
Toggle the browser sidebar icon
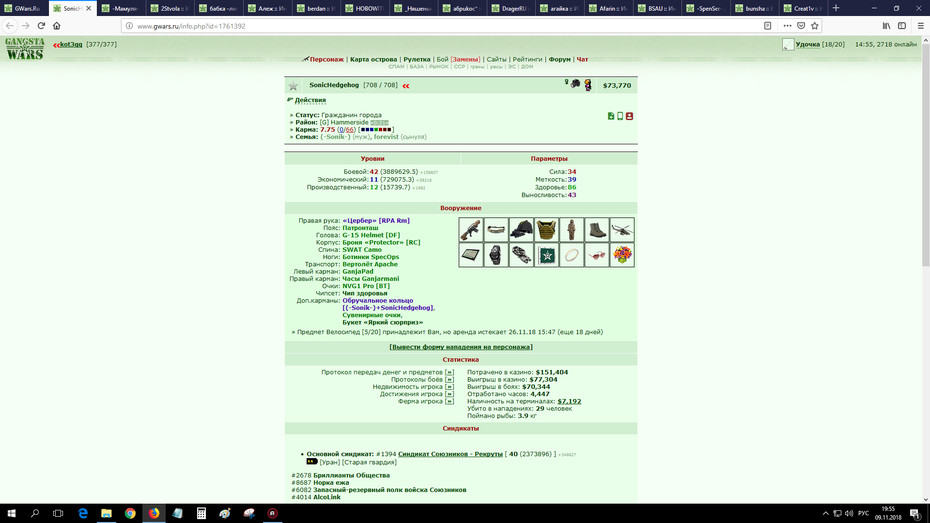(x=902, y=25)
